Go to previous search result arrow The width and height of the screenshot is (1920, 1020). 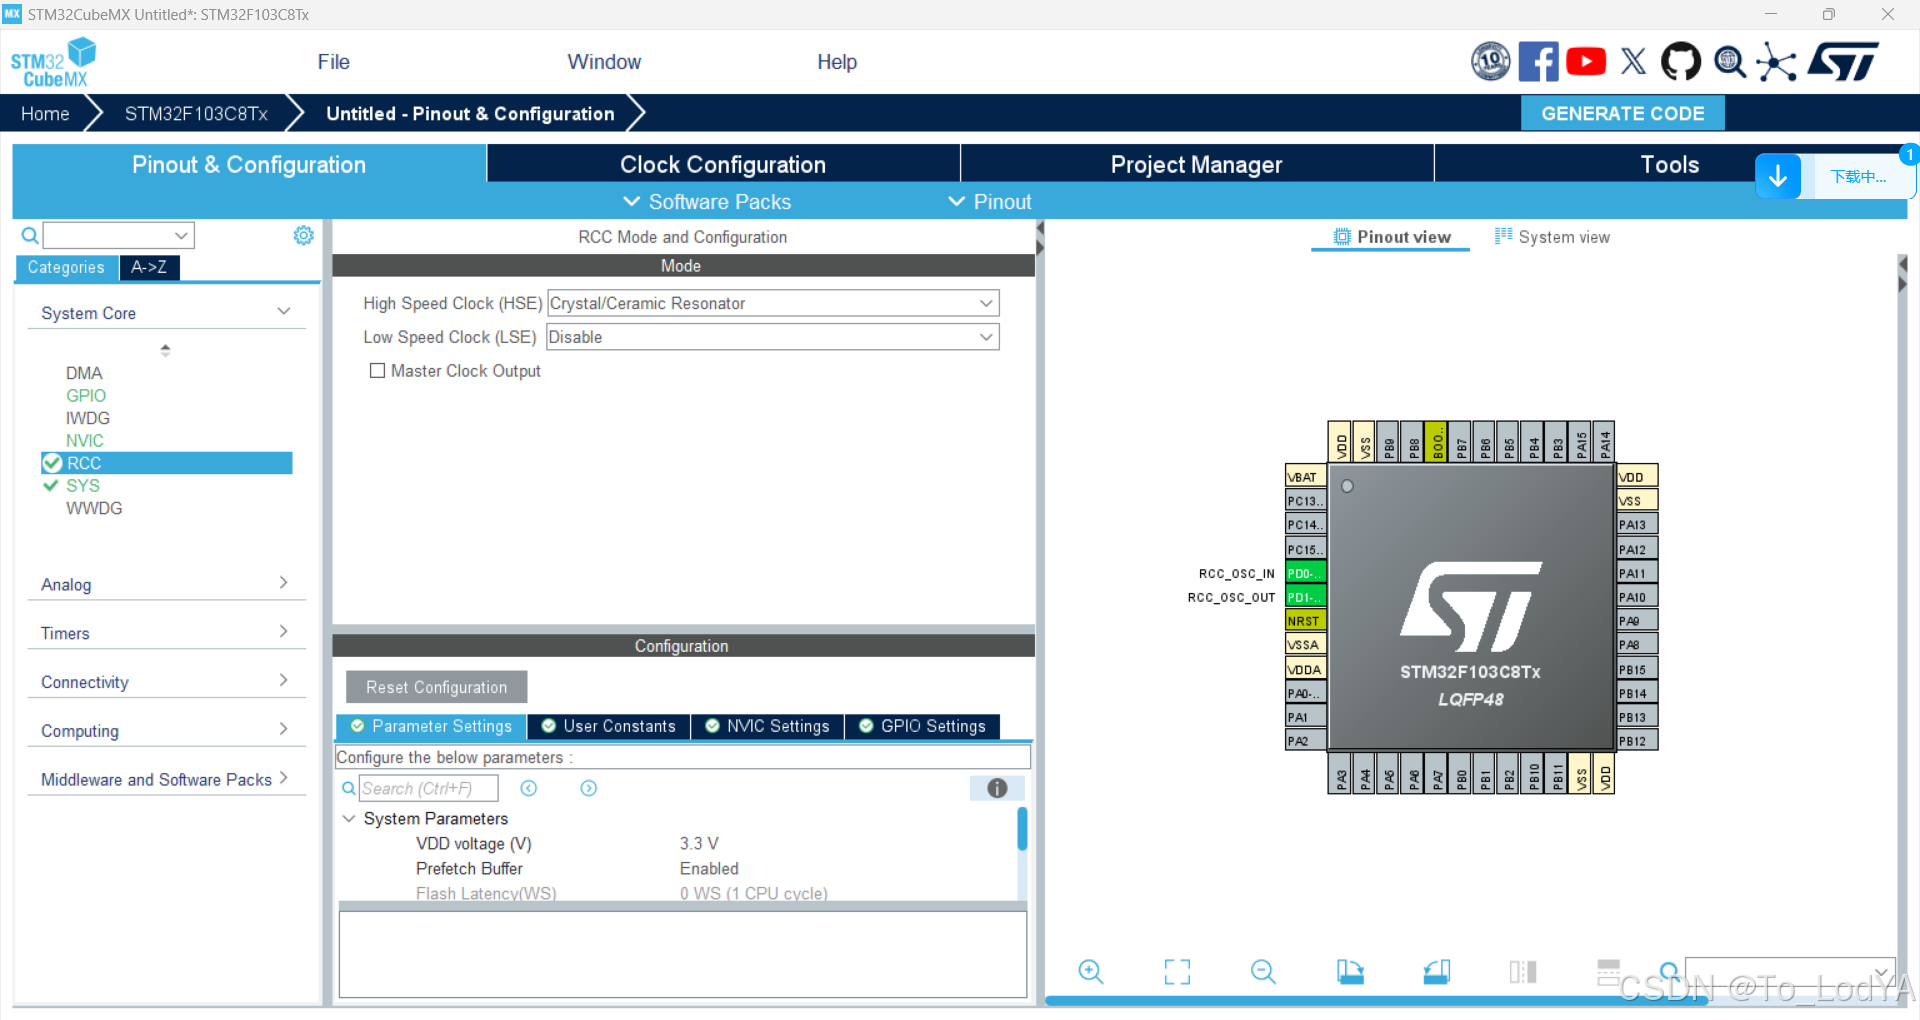529,788
